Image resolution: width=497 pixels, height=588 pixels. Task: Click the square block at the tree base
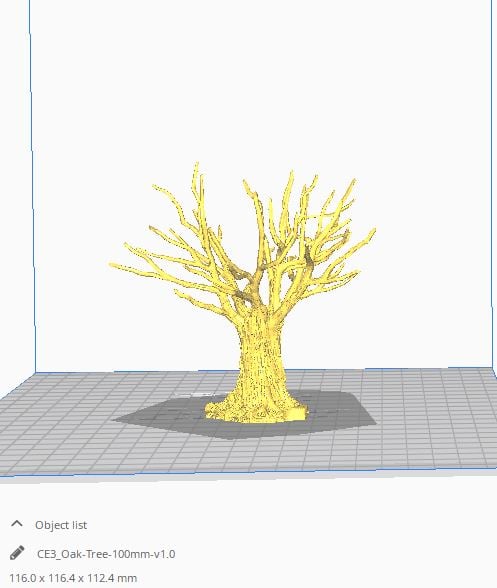click(296, 414)
